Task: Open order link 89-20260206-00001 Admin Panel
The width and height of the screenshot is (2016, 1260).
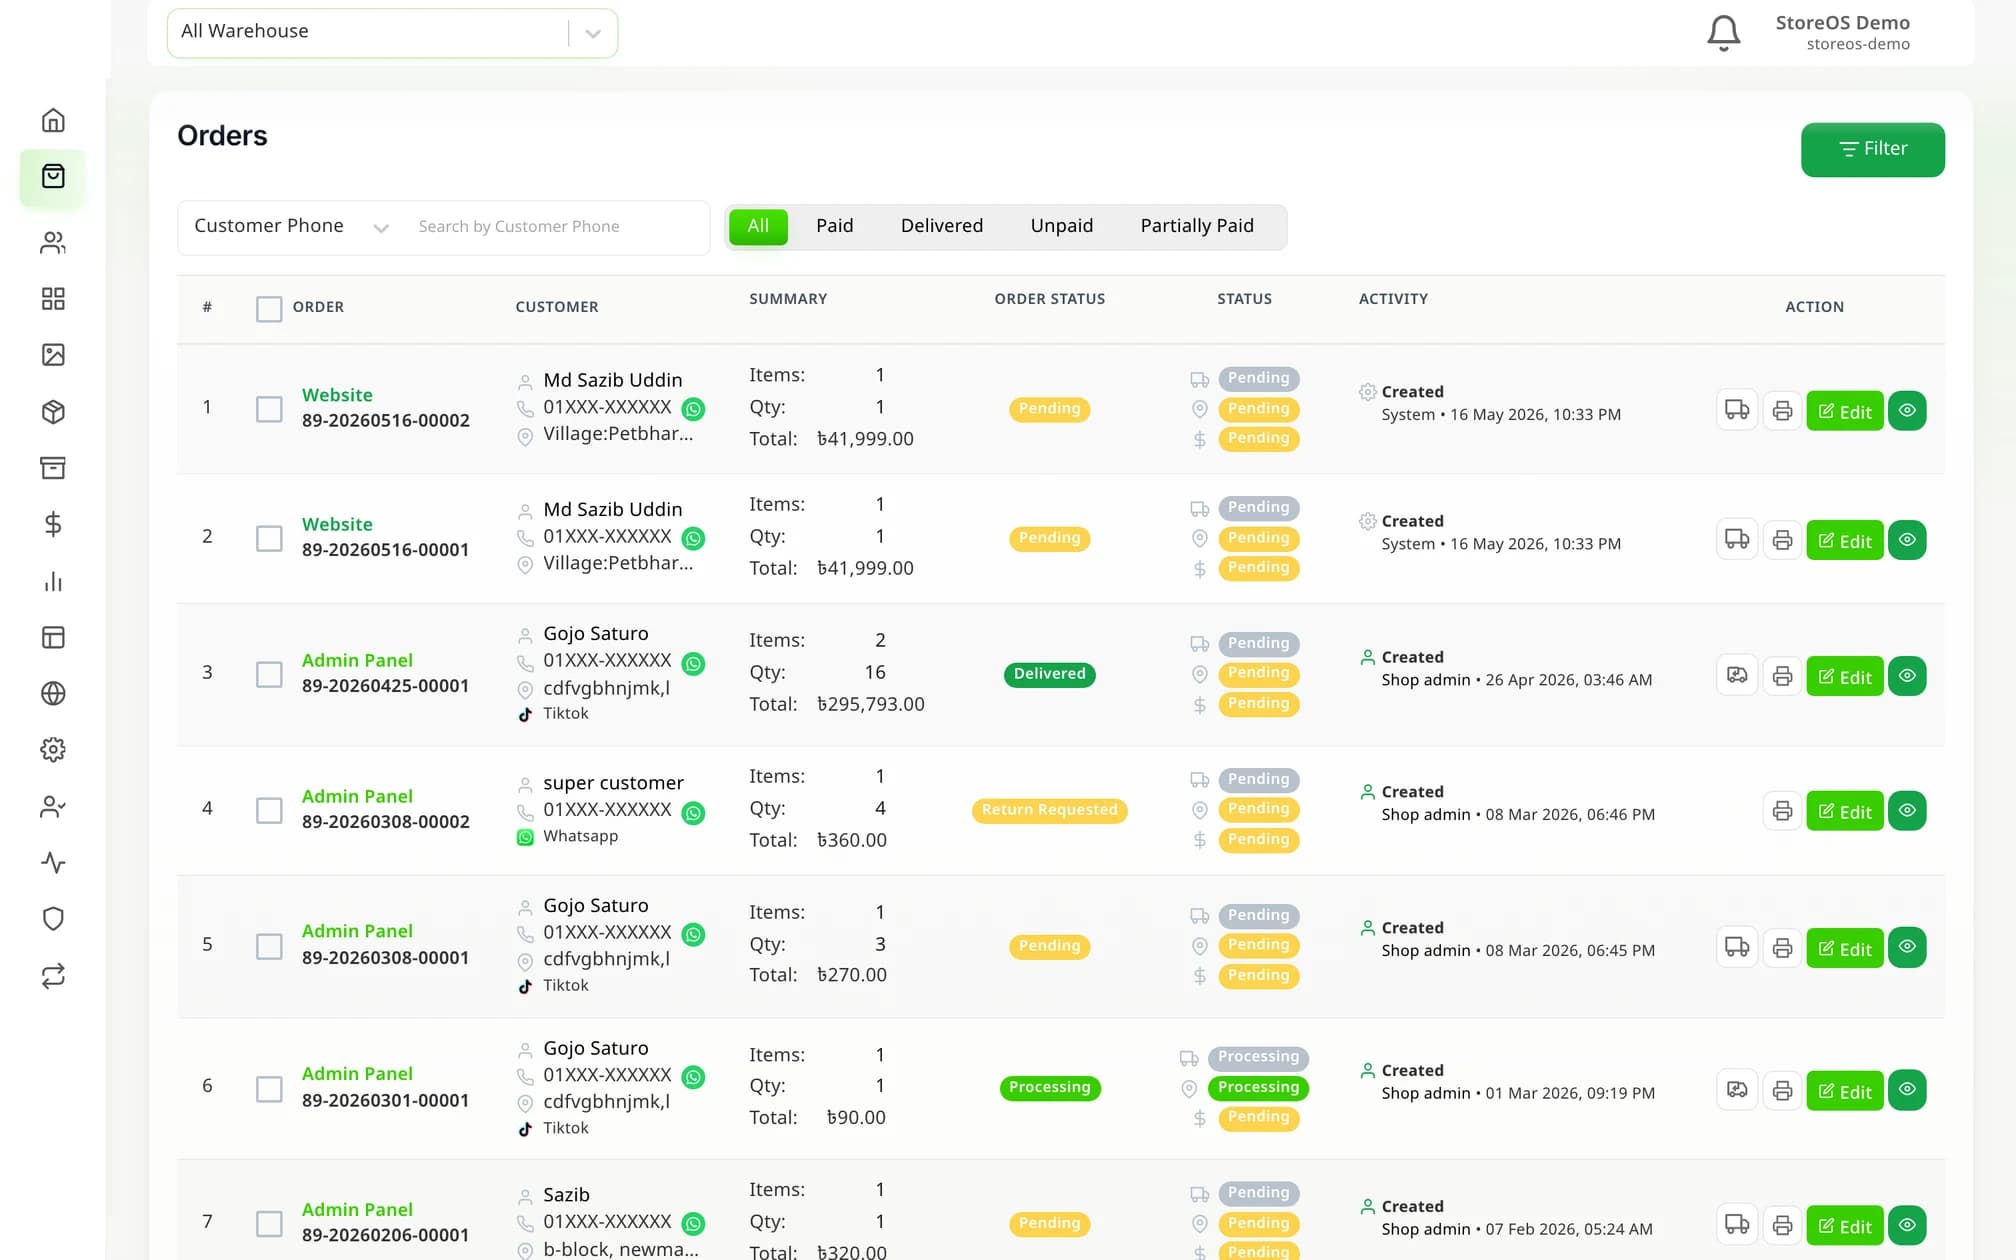Action: pyautogui.click(x=357, y=1209)
